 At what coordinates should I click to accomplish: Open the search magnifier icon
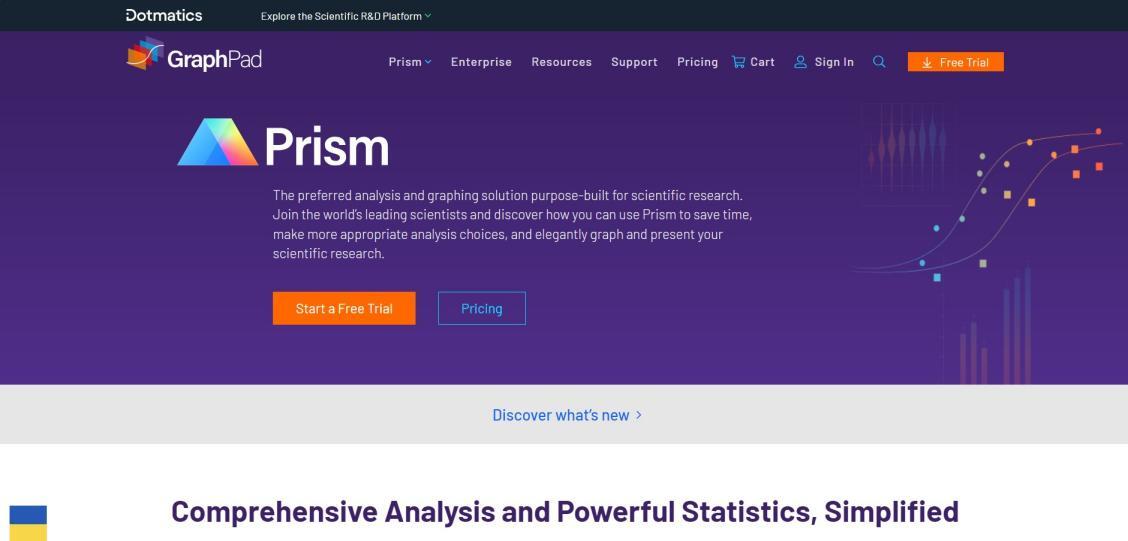[x=879, y=62]
